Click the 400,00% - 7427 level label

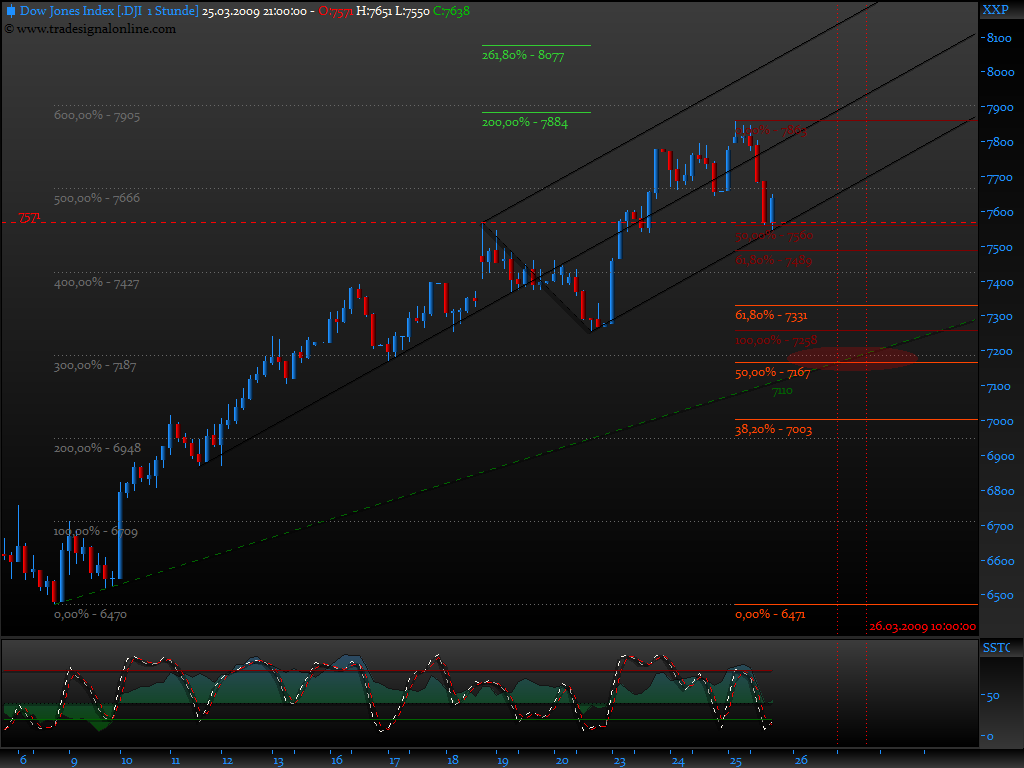(x=97, y=283)
